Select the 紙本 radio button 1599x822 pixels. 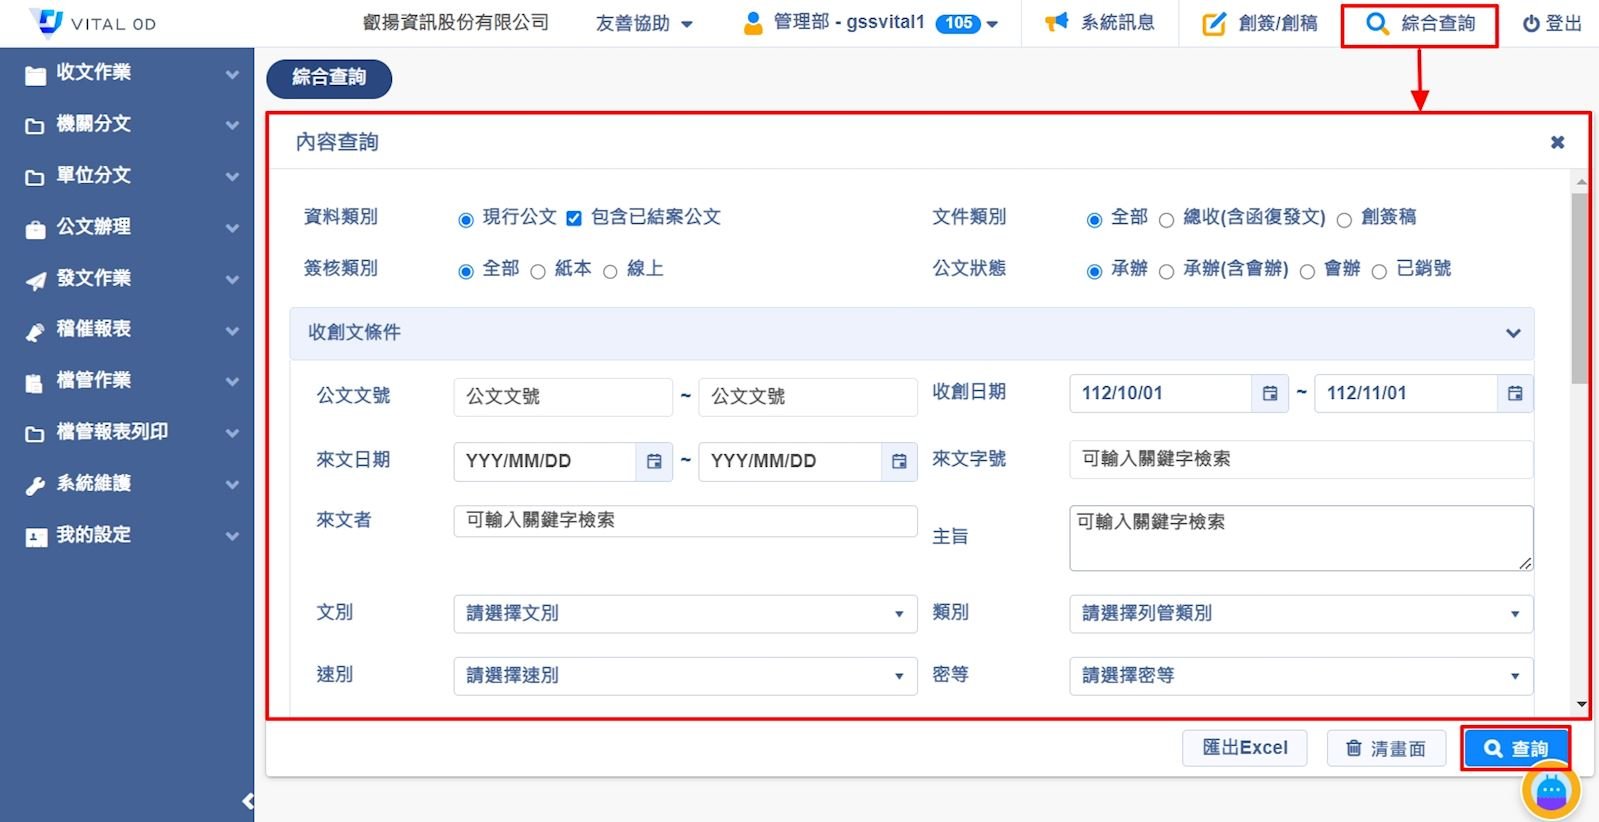pos(538,271)
